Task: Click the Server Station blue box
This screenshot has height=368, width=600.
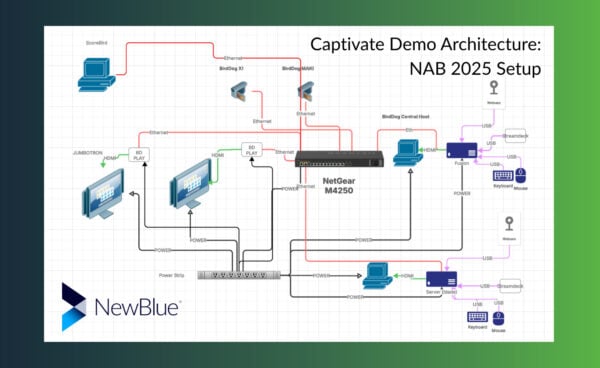Action: point(442,279)
